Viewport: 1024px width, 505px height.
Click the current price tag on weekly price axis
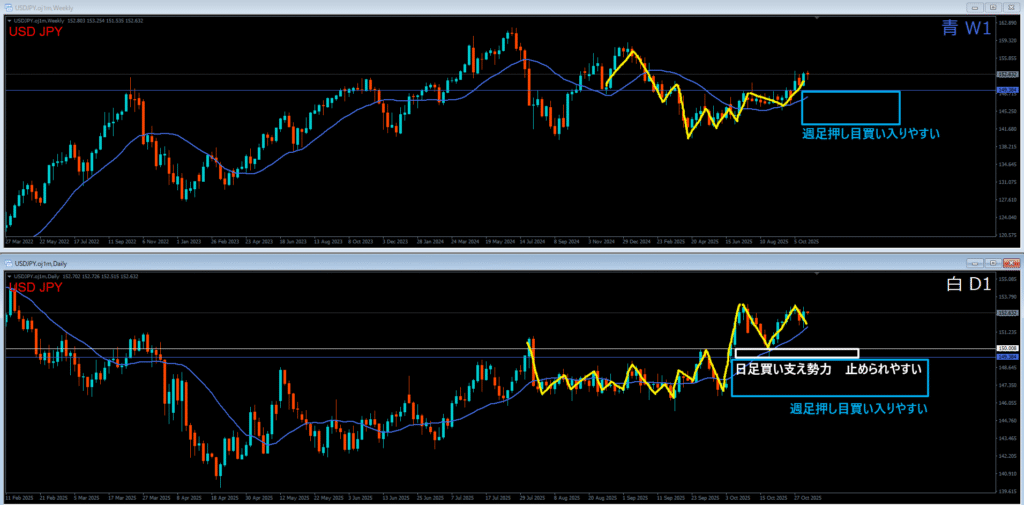(x=1006, y=74)
